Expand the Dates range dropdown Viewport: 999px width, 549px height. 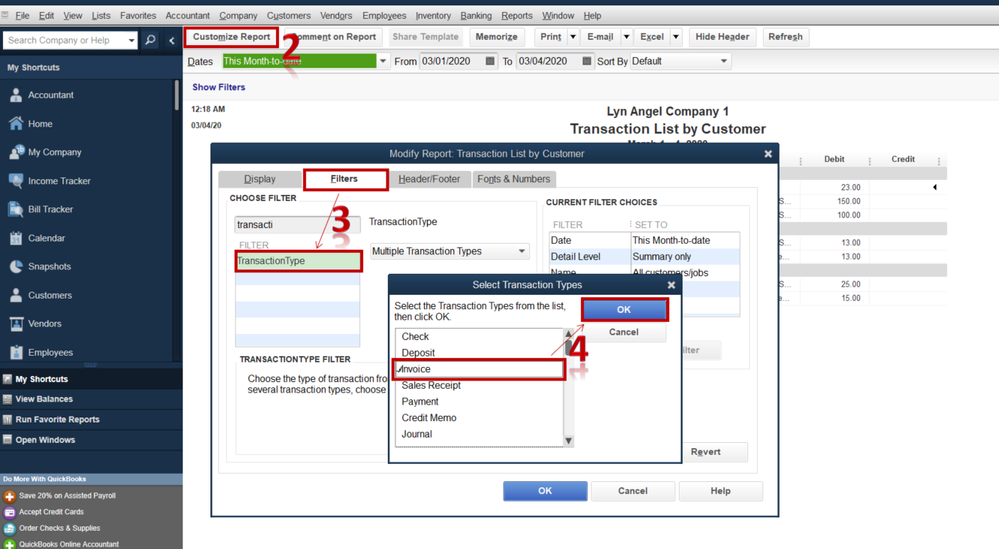pyautogui.click(x=383, y=61)
